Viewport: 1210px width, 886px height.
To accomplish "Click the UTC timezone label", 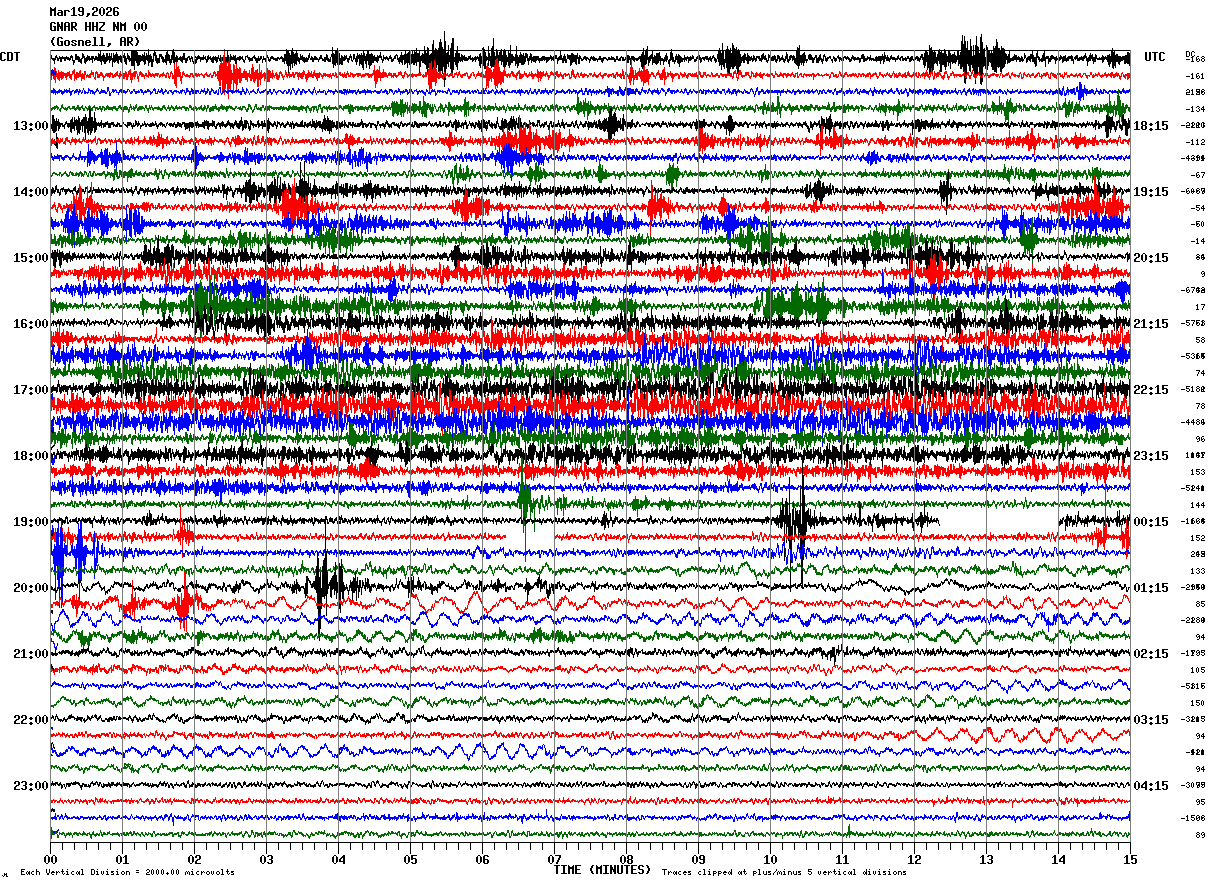I will click(x=1155, y=57).
